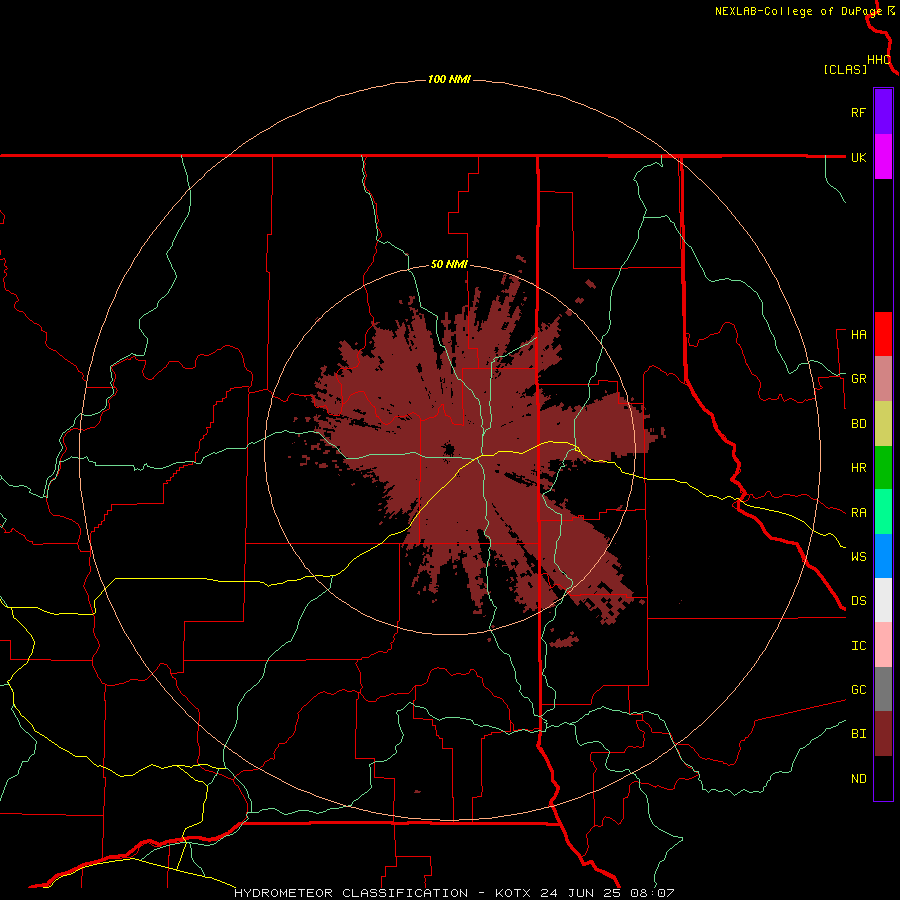The image size is (900, 900).
Task: Click the brown BI legend swatch
Action: click(883, 734)
